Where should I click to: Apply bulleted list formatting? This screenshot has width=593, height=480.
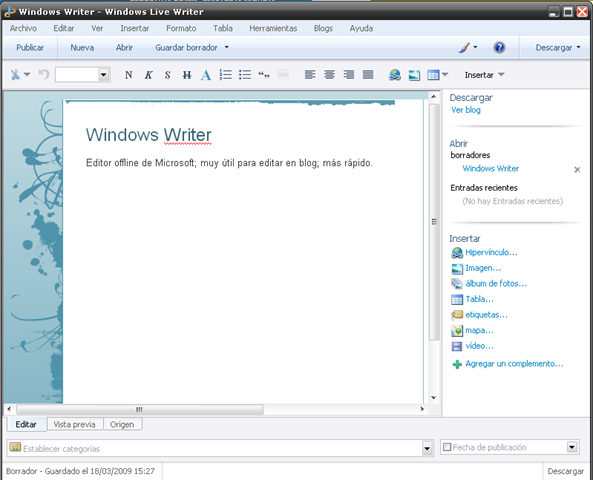coord(245,75)
